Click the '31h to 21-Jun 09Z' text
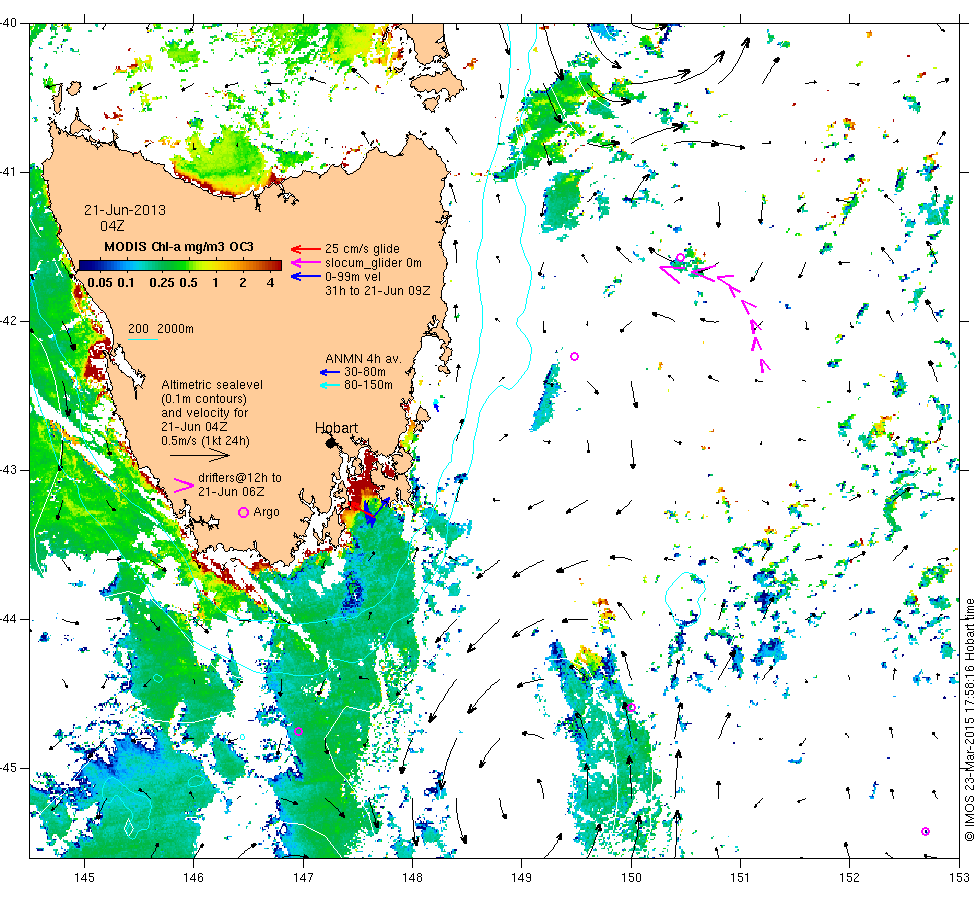The height and width of the screenshot is (900, 980). [378, 291]
